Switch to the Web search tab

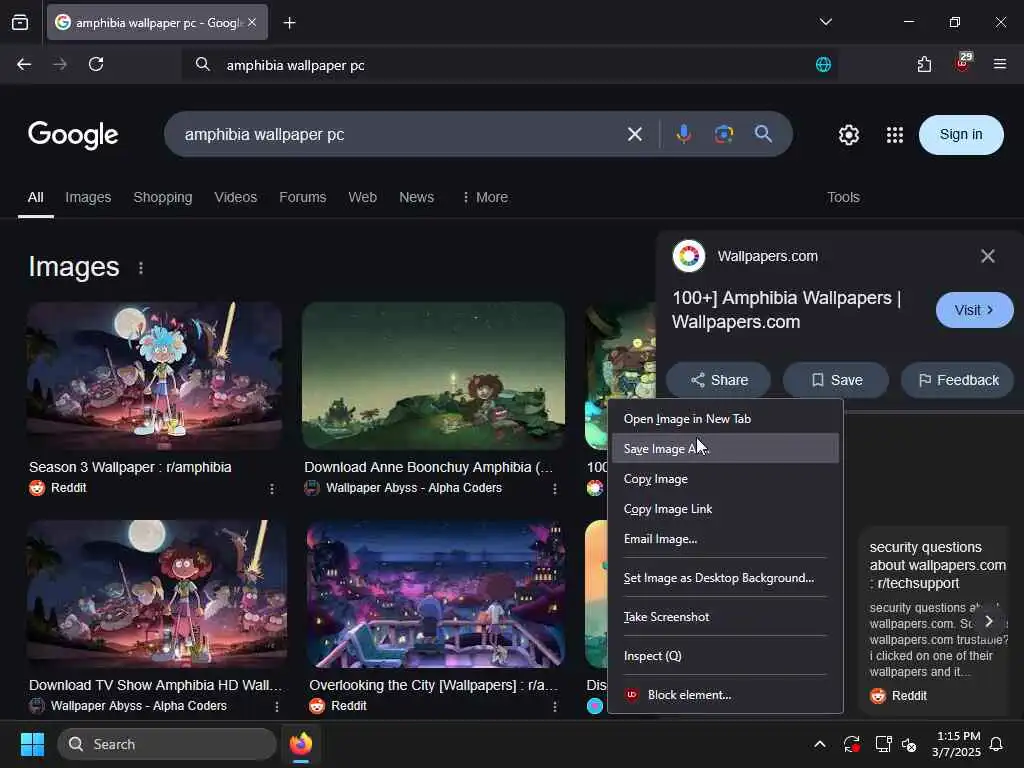pos(362,197)
